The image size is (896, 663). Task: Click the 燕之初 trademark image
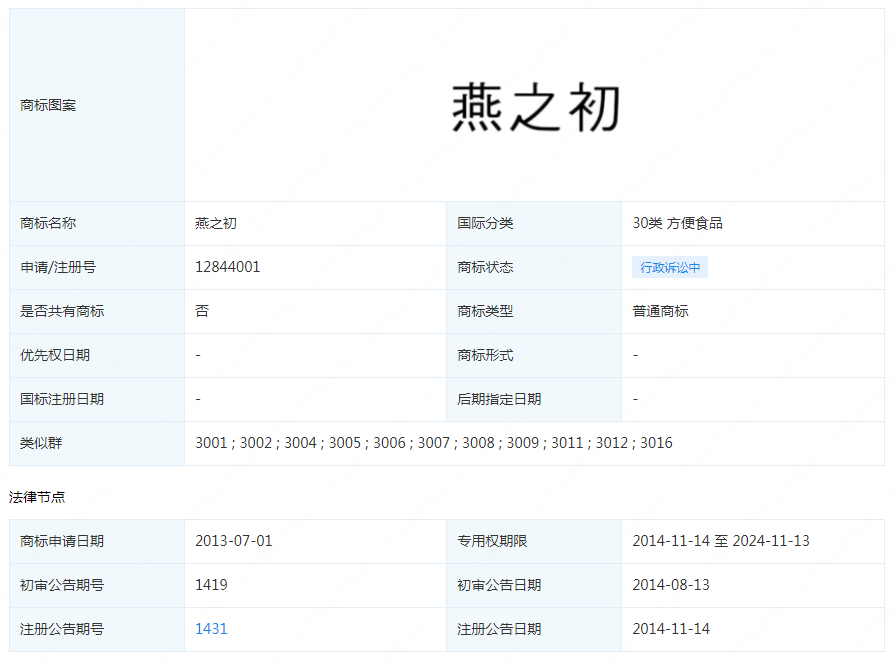click(x=535, y=107)
